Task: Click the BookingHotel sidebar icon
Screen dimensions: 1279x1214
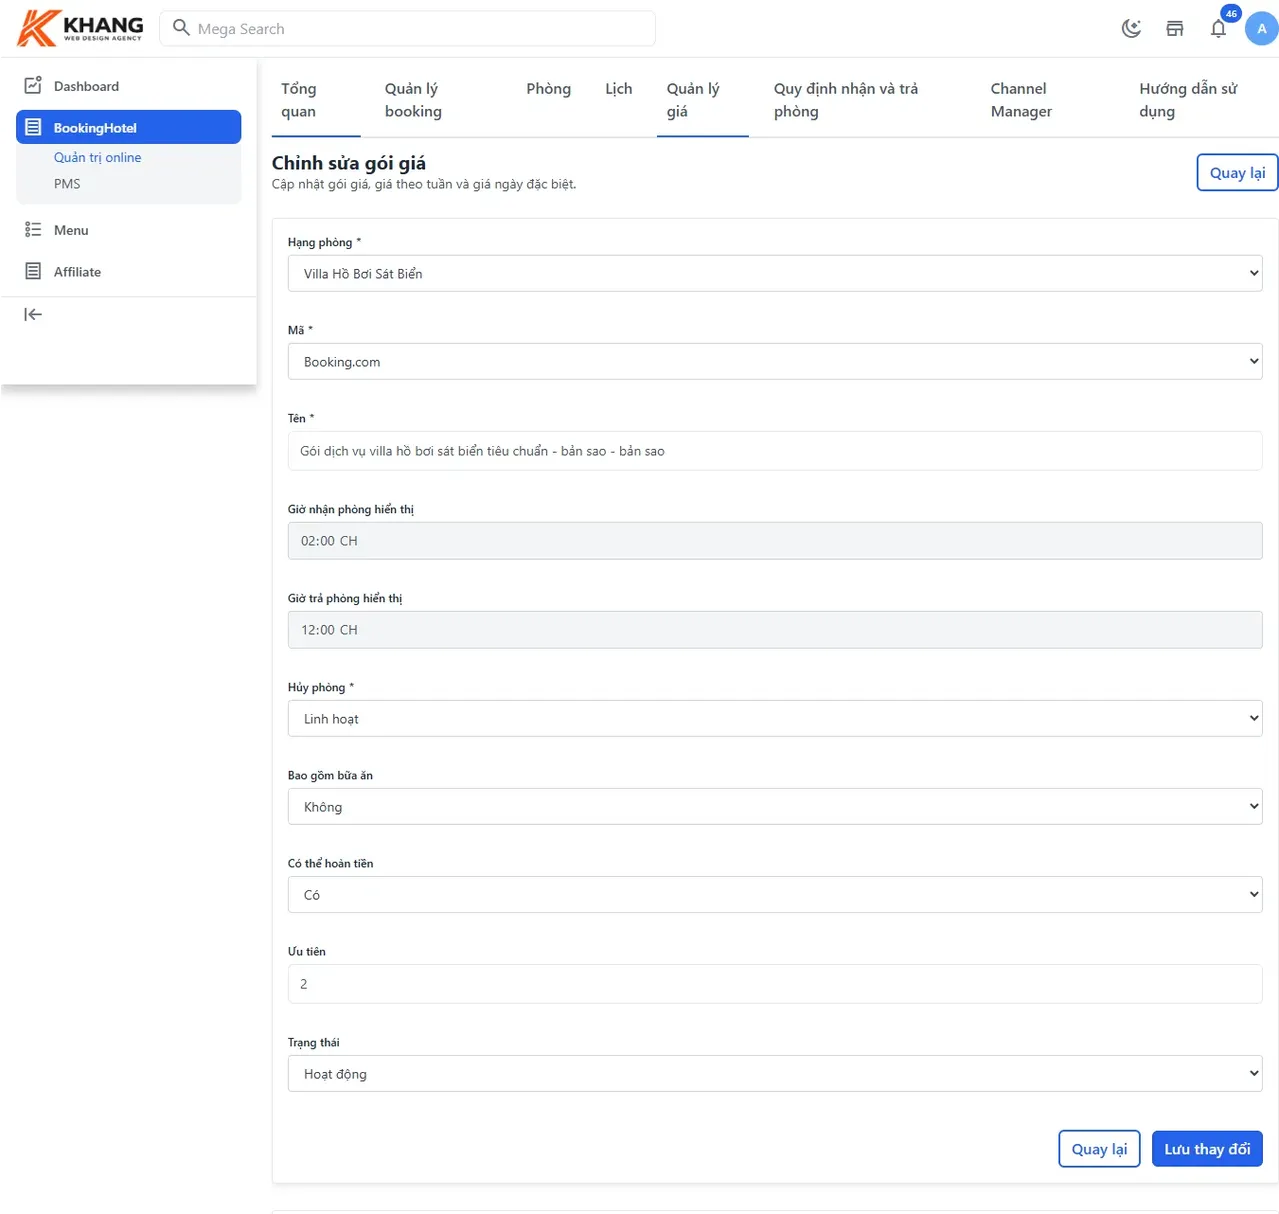Action: (33, 127)
